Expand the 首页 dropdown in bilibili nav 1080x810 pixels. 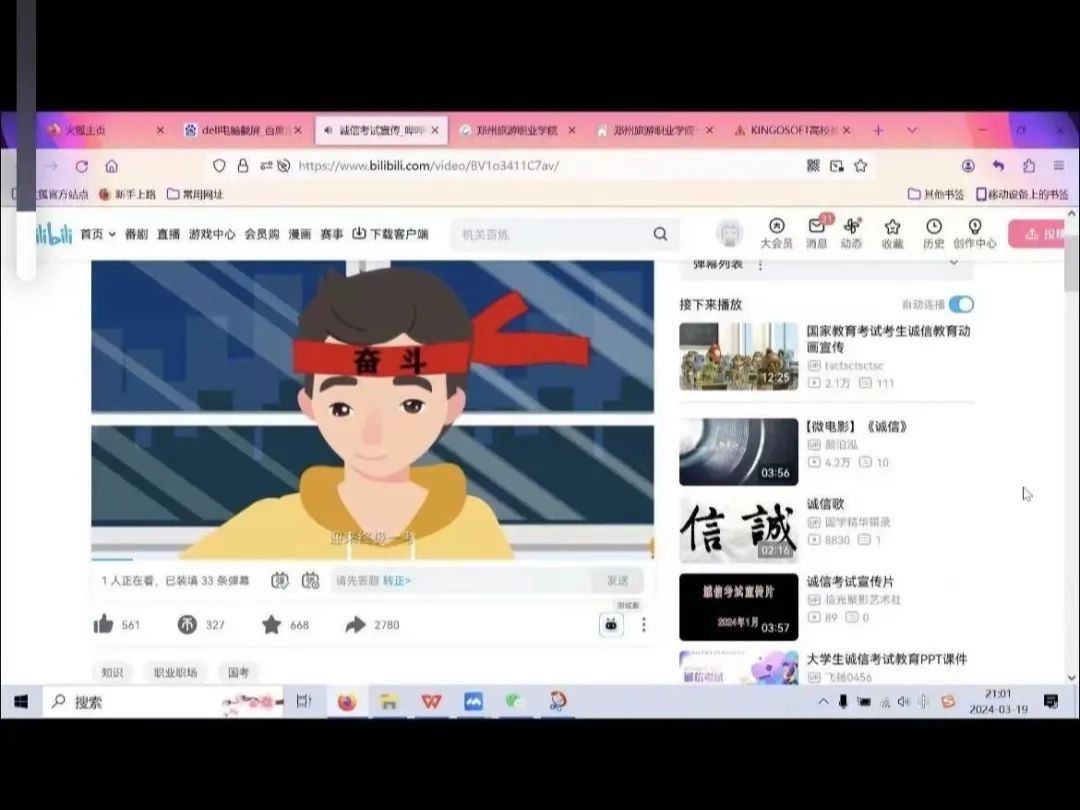pyautogui.click(x=98, y=234)
